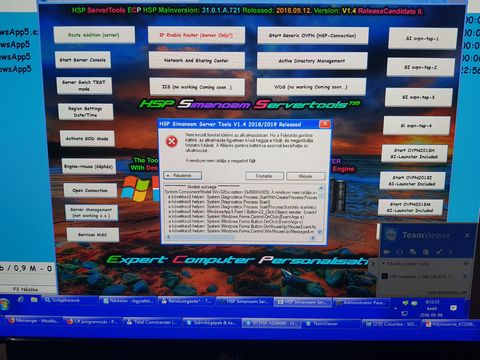
Task: Click the network tray icon
Action: tap(405, 314)
